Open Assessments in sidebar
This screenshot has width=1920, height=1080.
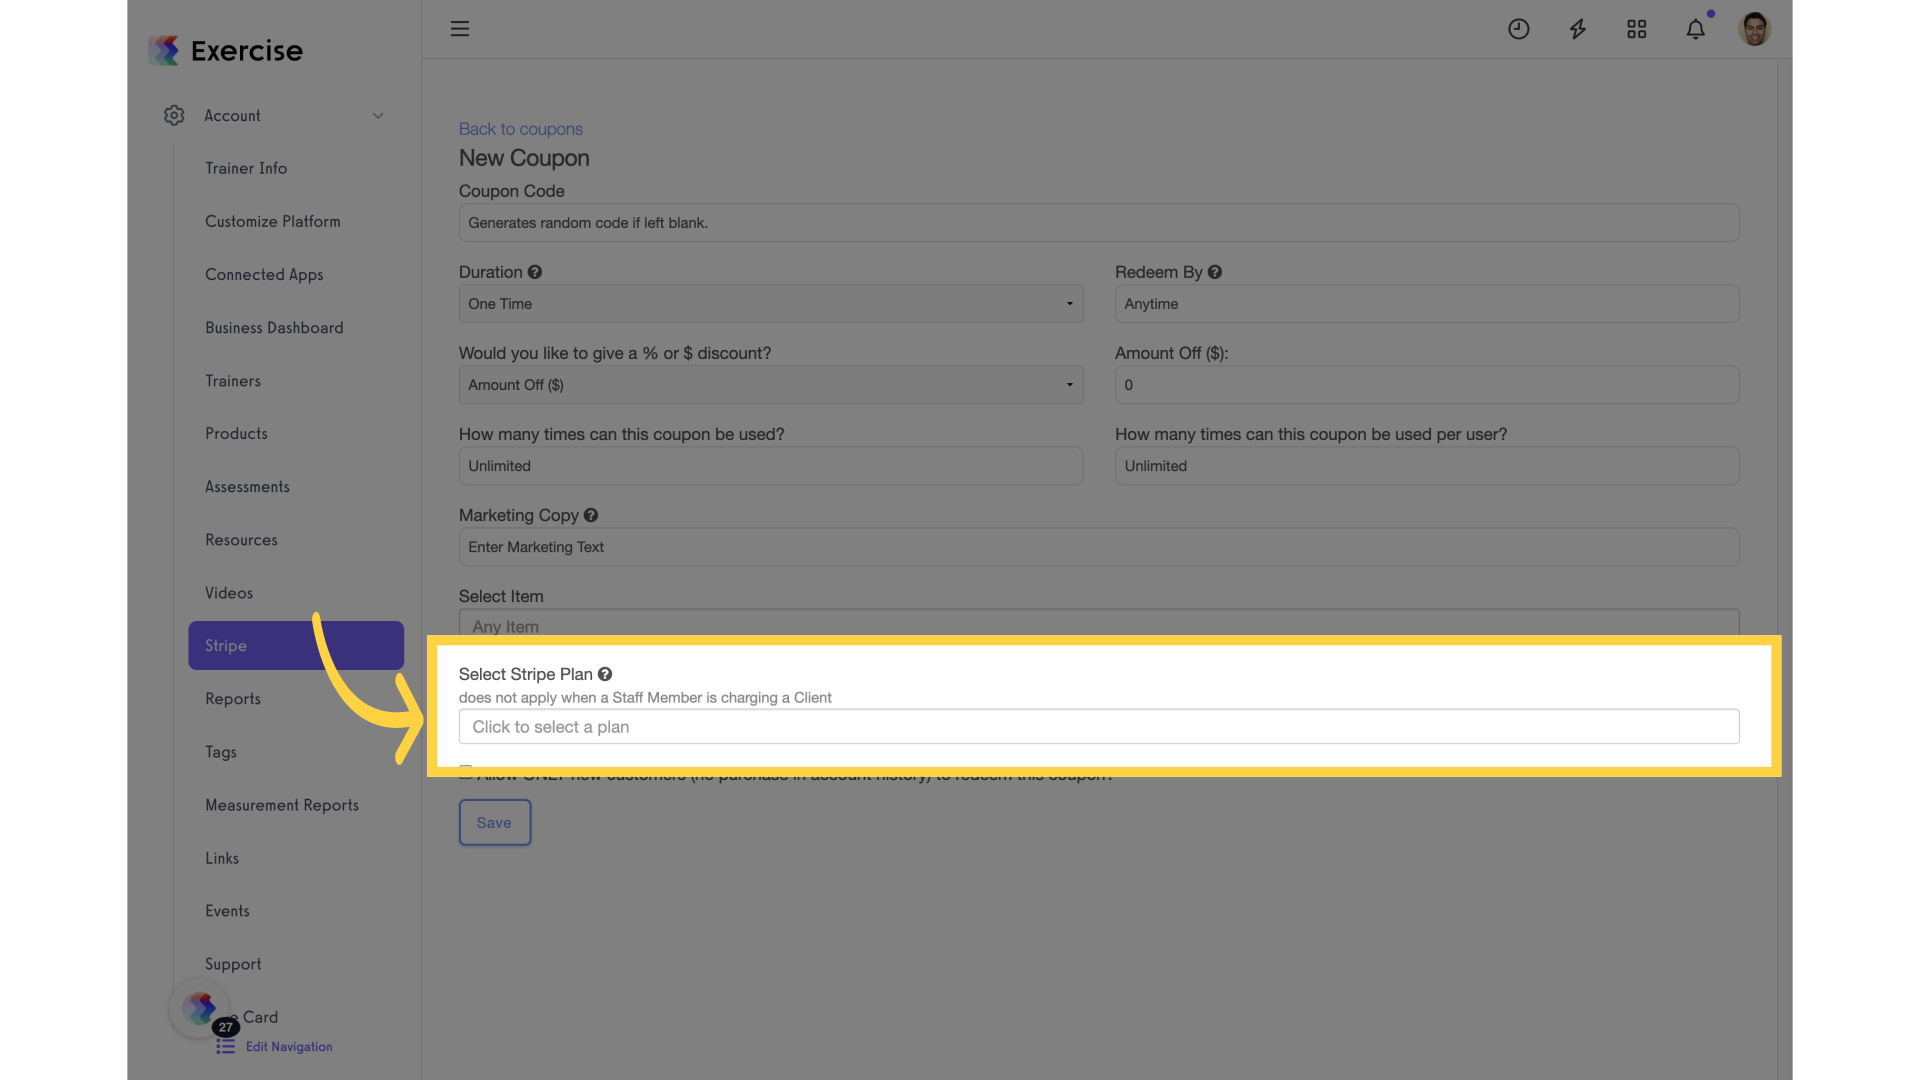pos(247,487)
